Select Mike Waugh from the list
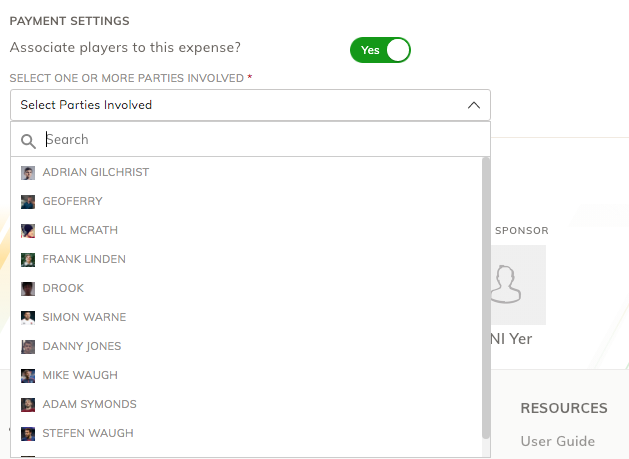The height and width of the screenshot is (459, 629). 80,375
